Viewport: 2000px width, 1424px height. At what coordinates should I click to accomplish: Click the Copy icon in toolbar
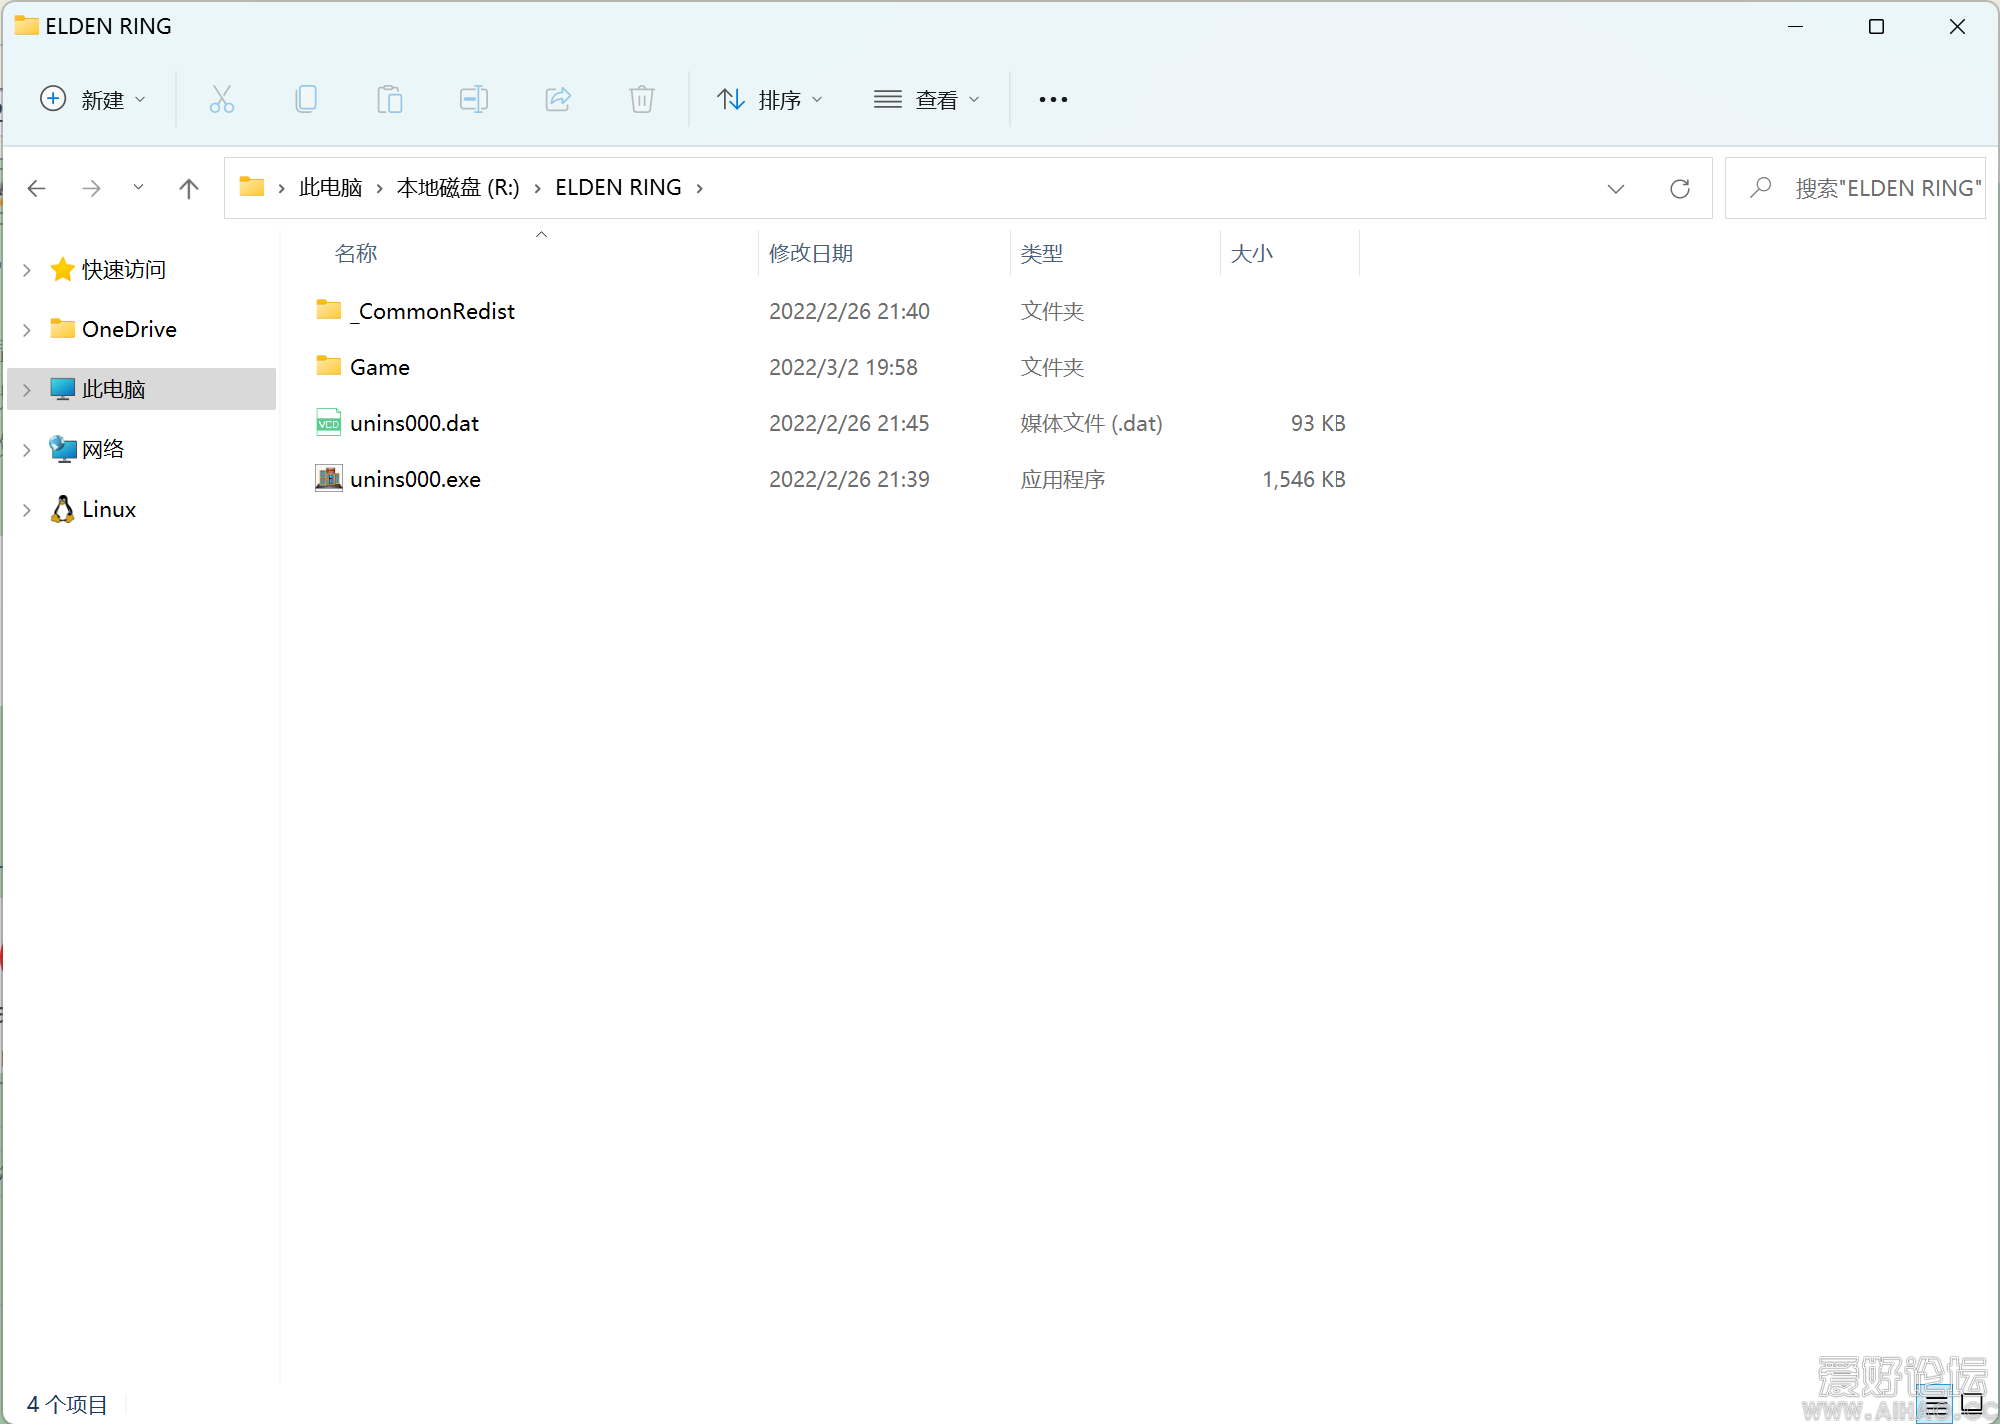pos(306,99)
